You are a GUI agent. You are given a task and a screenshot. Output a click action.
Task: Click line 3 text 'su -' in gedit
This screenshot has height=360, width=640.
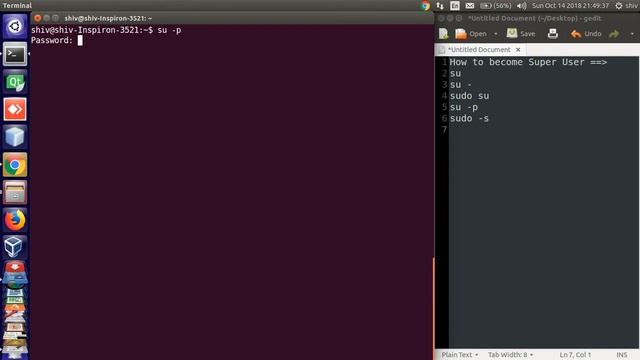point(460,84)
